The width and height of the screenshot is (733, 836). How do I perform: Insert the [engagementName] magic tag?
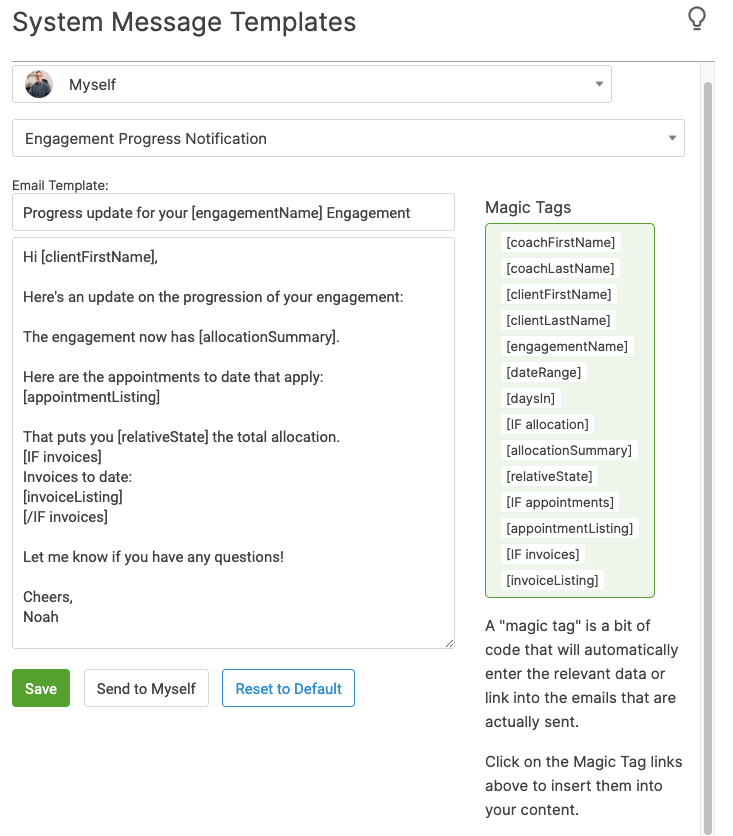(567, 346)
